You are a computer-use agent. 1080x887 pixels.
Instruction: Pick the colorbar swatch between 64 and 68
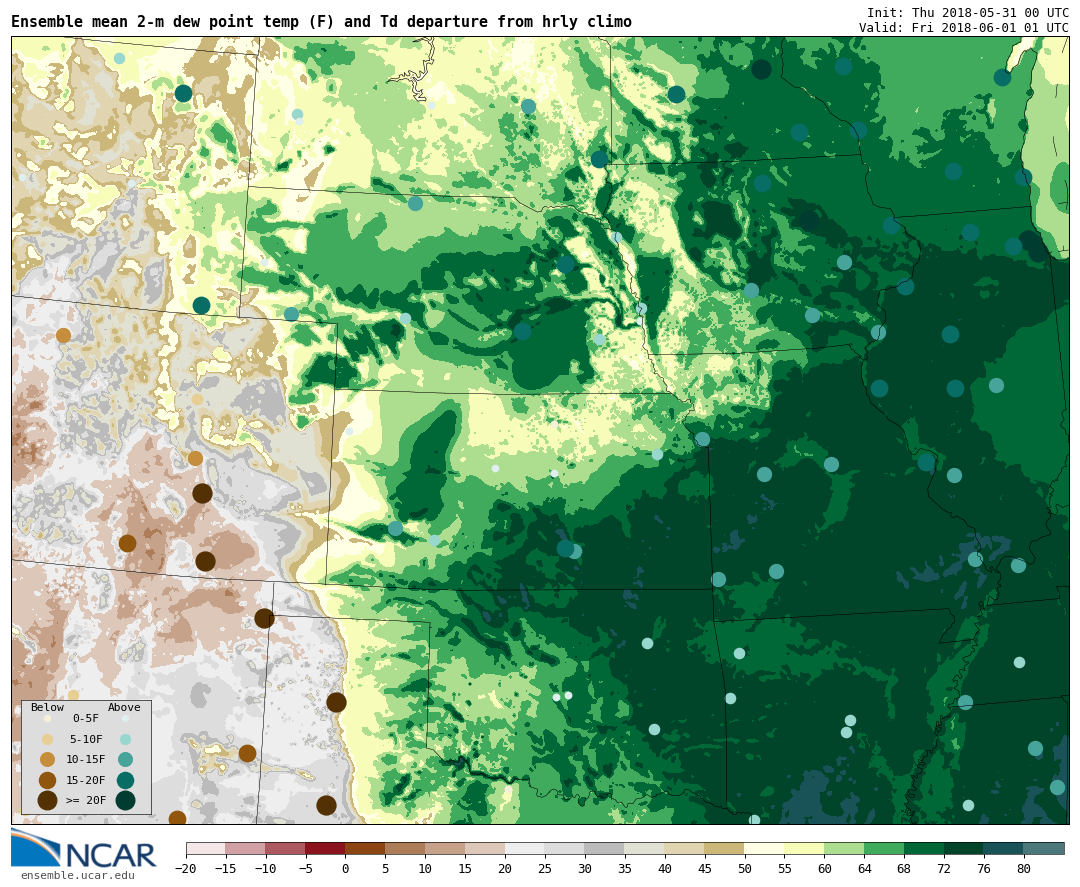pyautogui.click(x=884, y=848)
